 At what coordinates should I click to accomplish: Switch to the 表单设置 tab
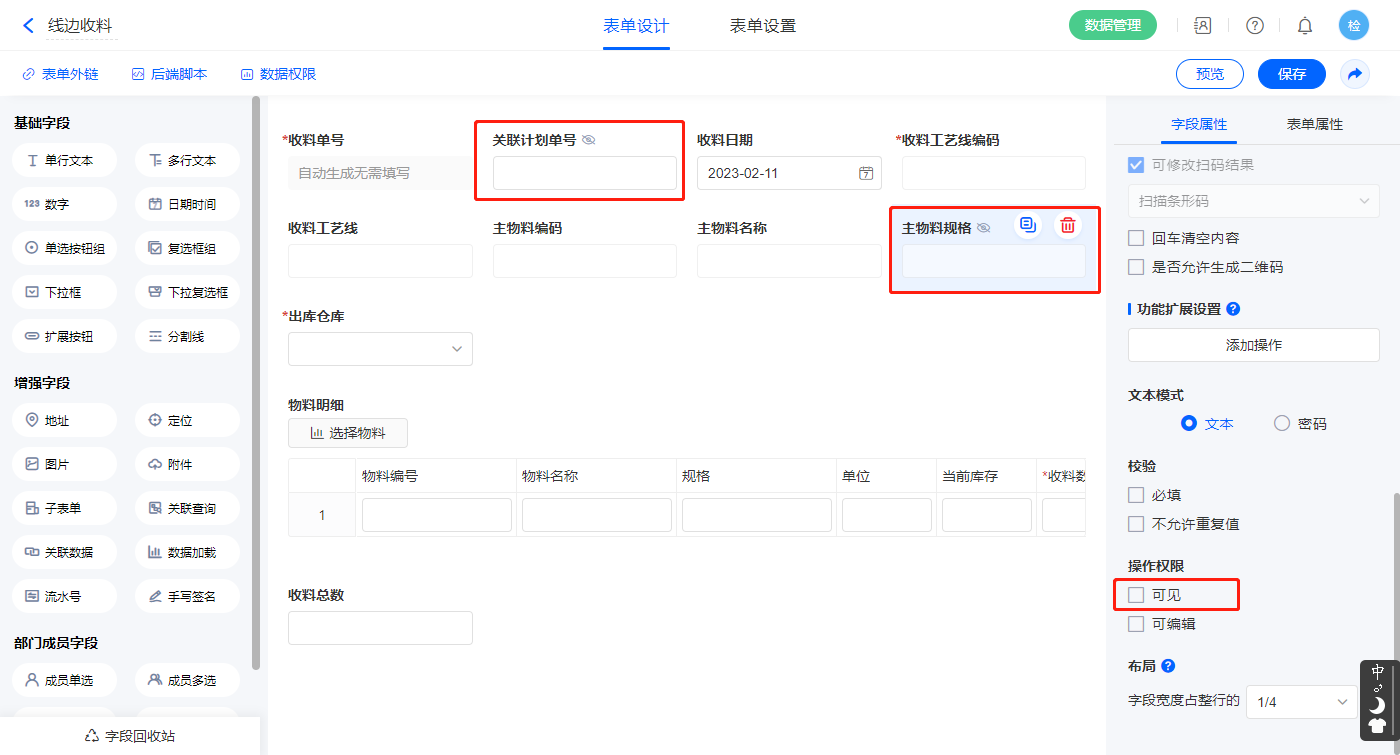click(x=762, y=26)
